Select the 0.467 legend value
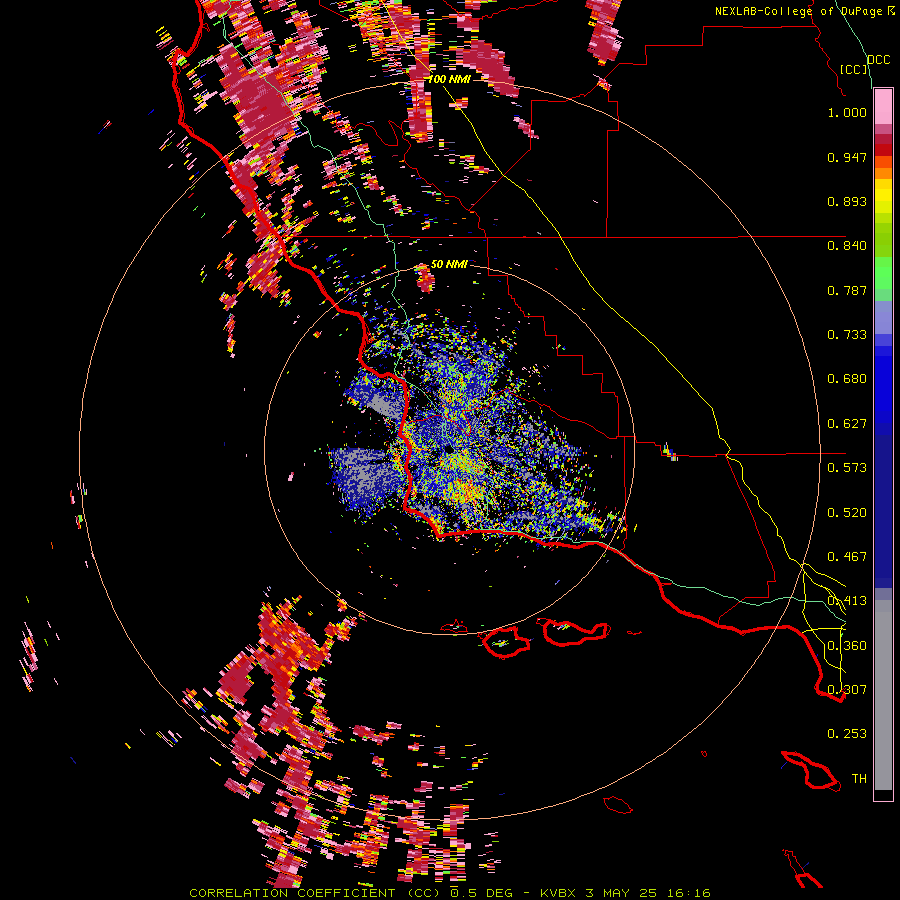900x900 pixels. tap(847, 557)
